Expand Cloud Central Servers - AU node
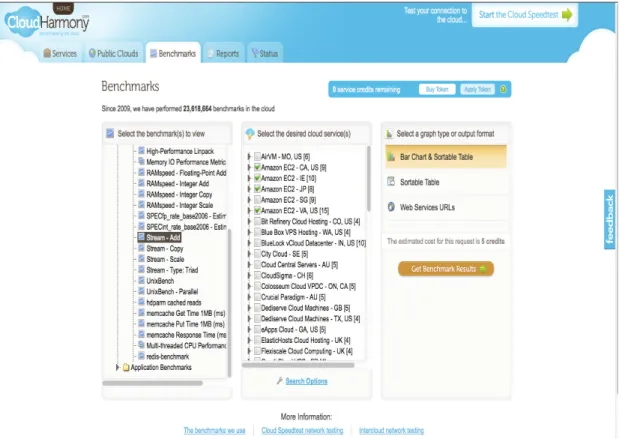This screenshot has height=439, width=625. pos(249,264)
